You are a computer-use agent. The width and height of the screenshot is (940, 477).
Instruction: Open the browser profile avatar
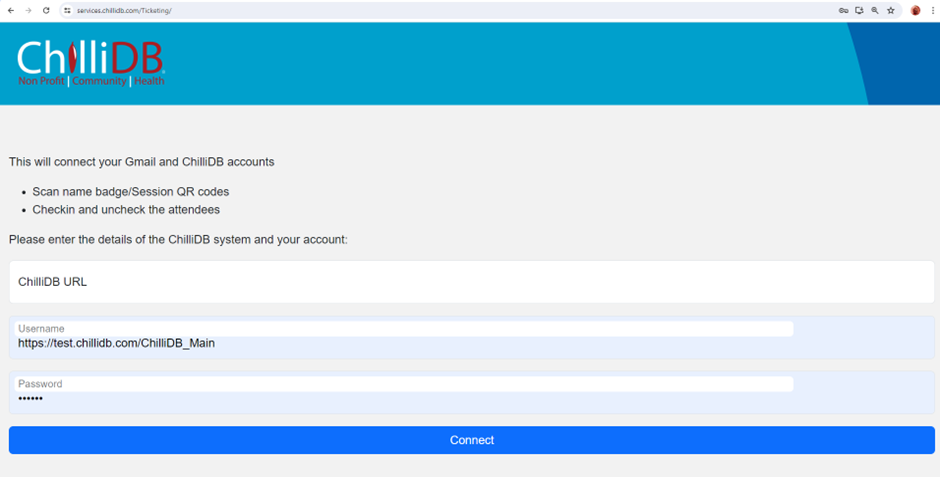[x=915, y=10]
